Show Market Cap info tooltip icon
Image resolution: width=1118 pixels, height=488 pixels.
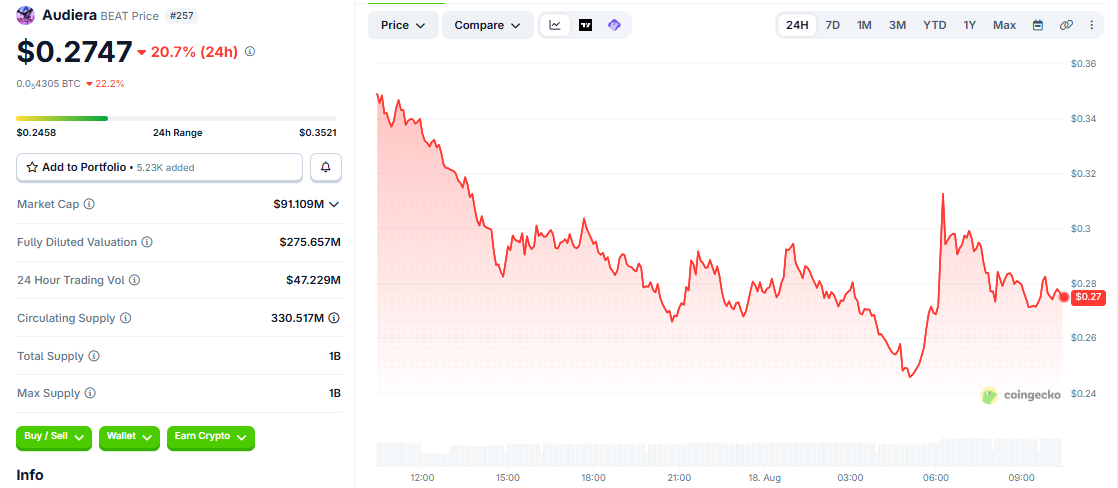[89, 204]
